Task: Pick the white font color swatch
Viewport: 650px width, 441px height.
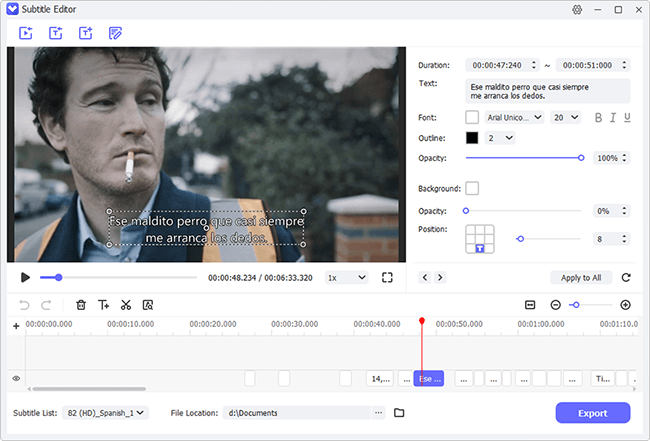Action: [472, 117]
